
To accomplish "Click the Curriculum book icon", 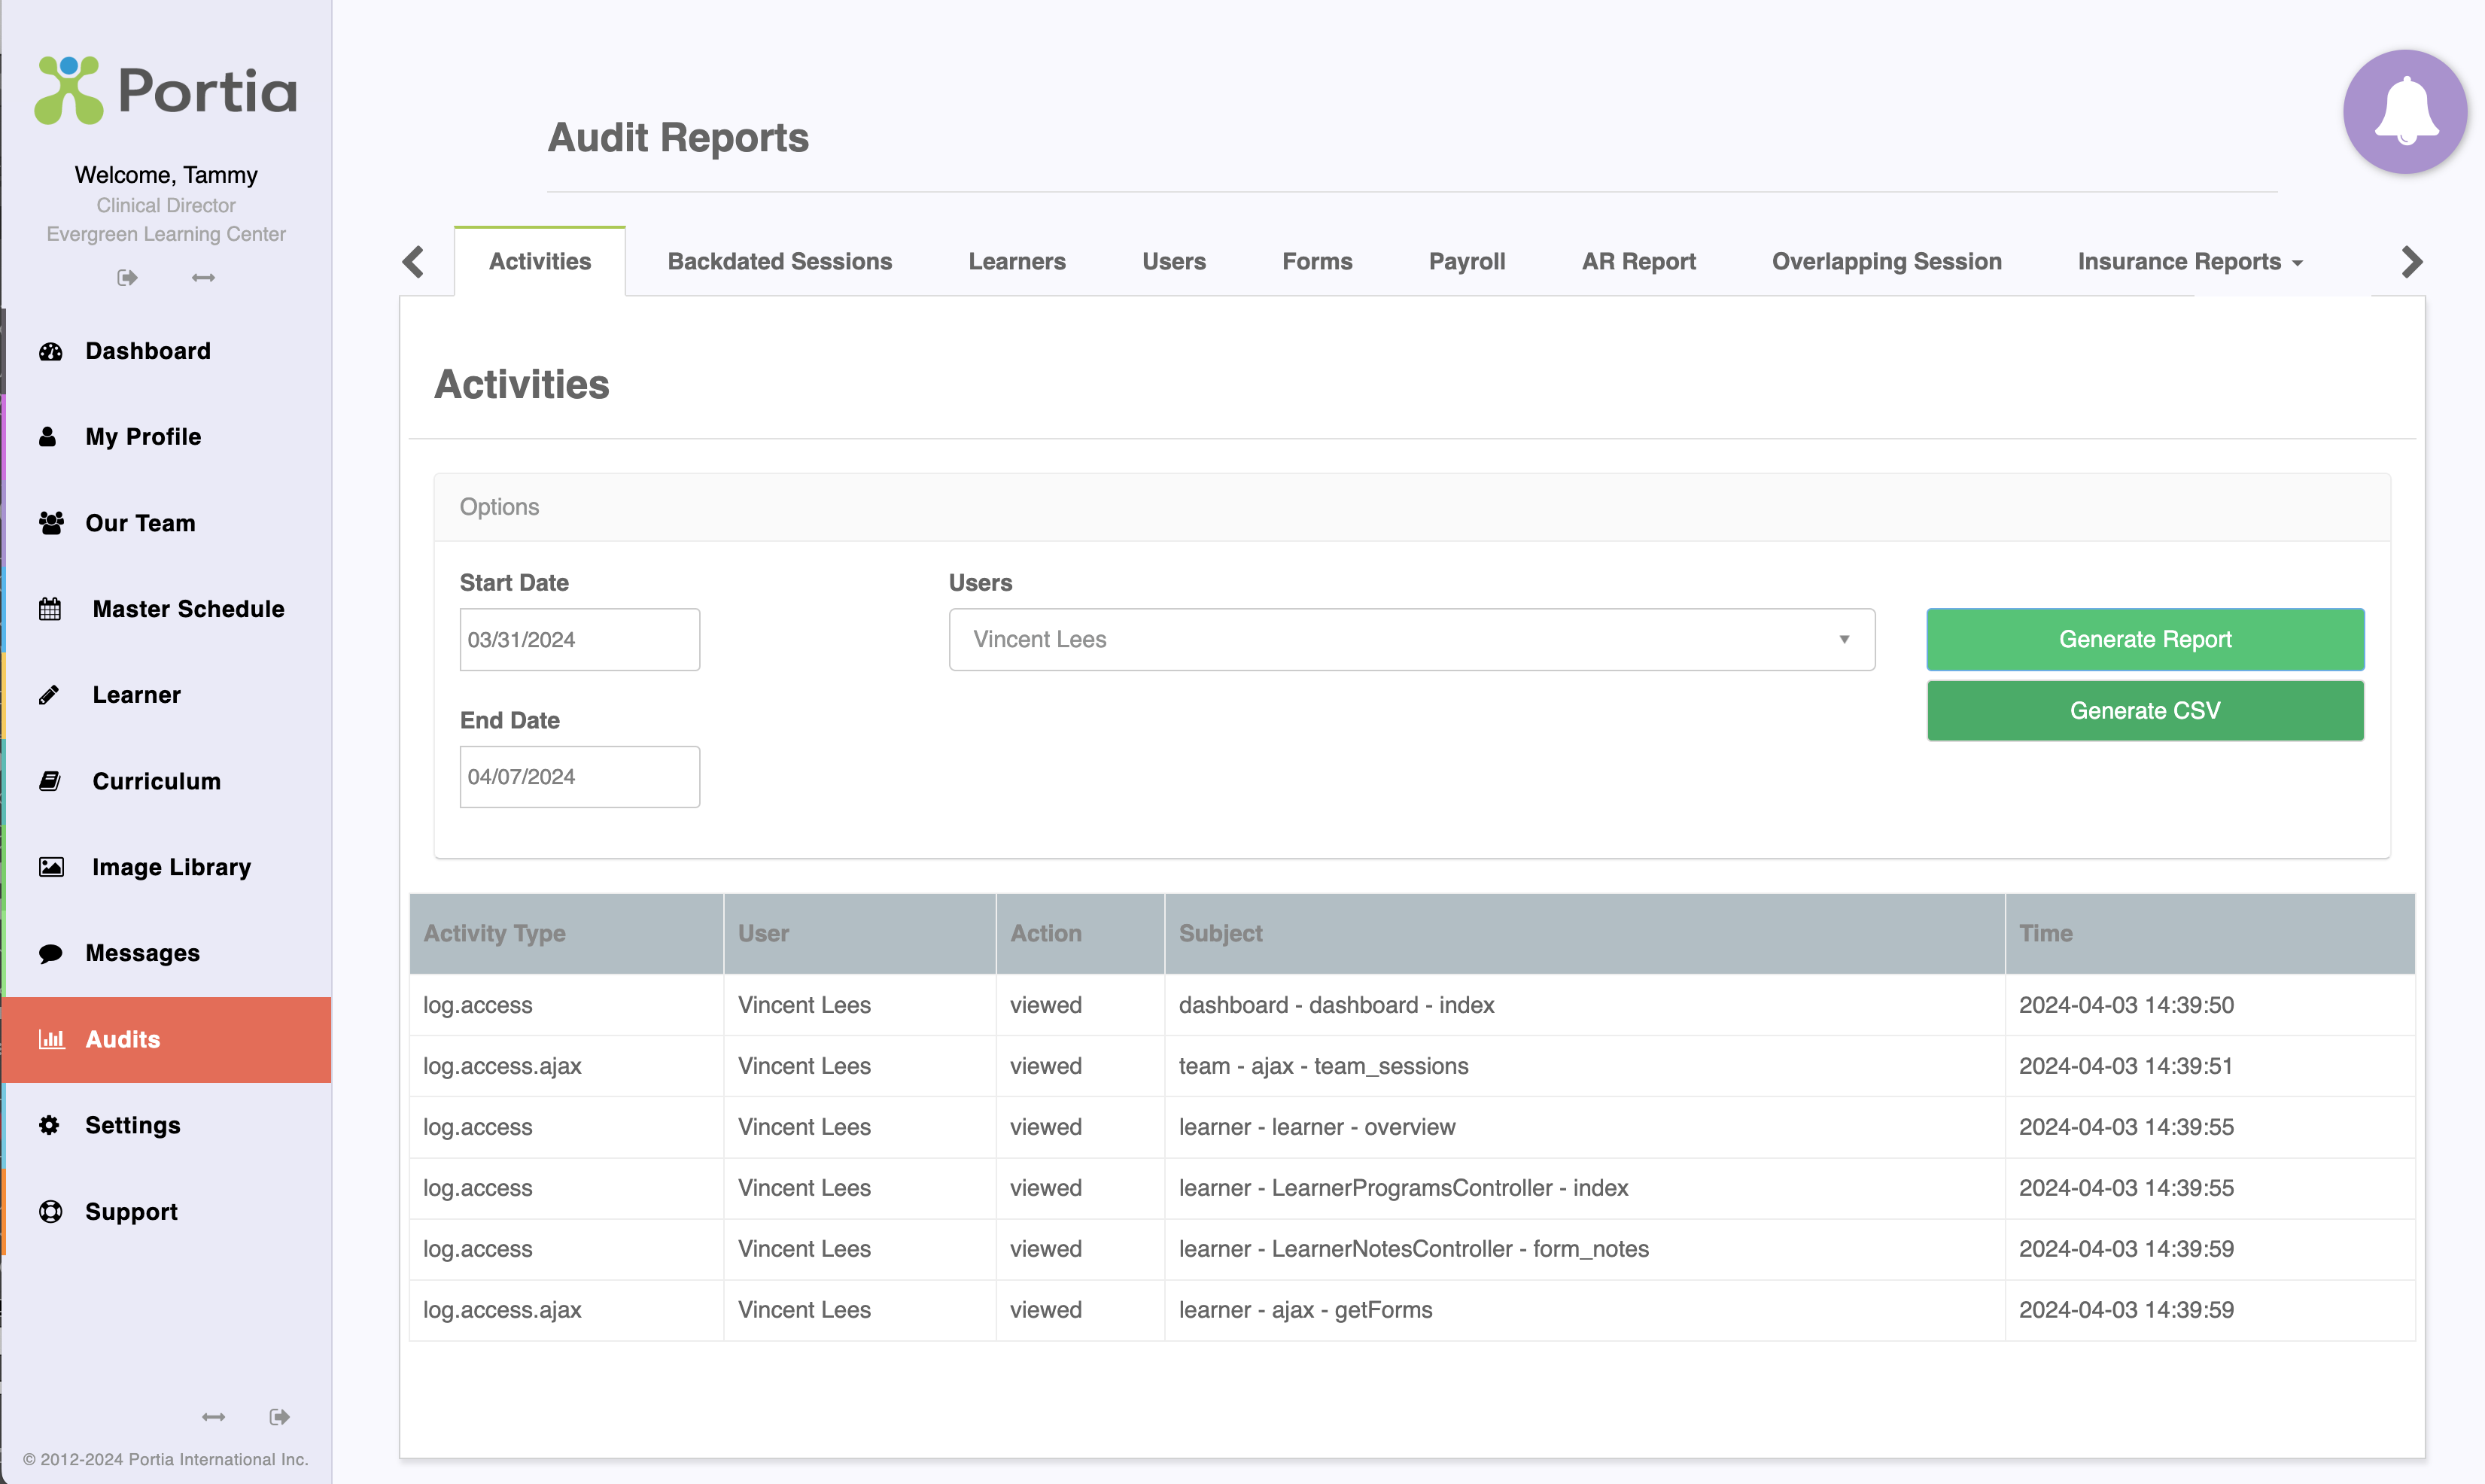I will pos(50,781).
